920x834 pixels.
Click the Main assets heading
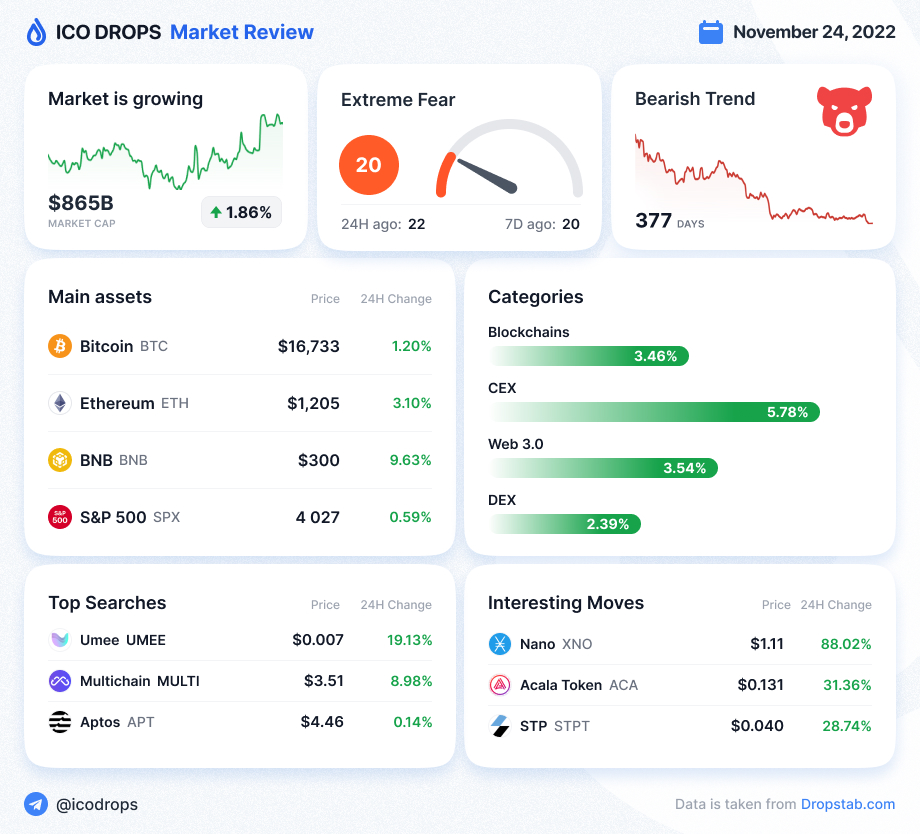coord(100,297)
